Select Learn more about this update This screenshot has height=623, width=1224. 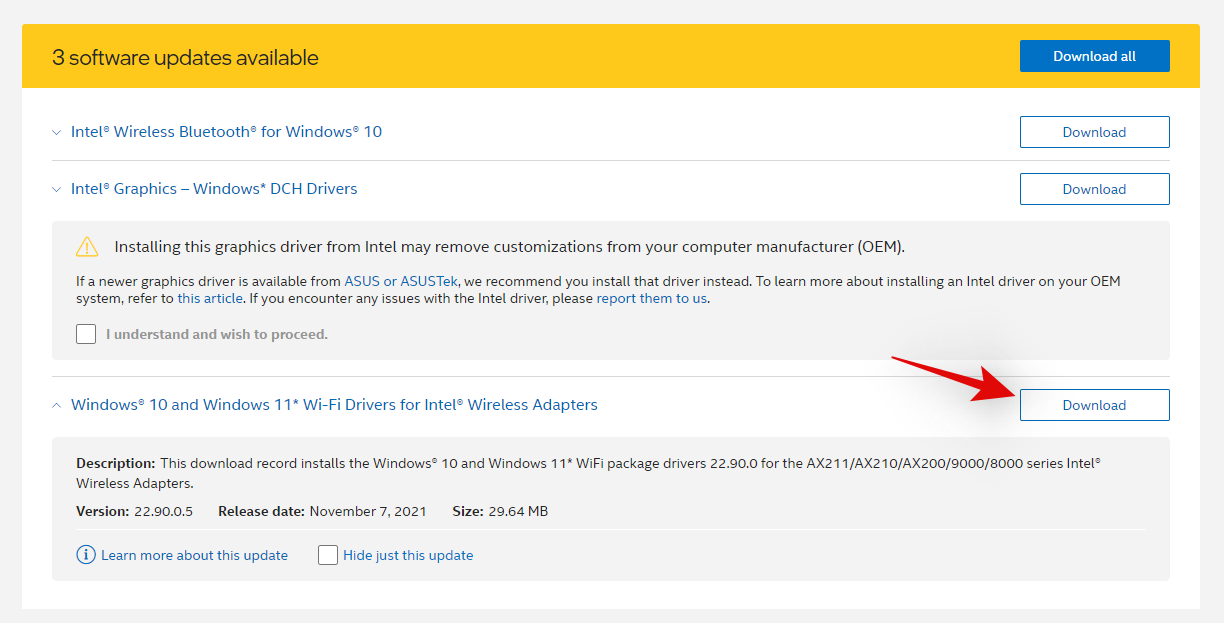(194, 554)
